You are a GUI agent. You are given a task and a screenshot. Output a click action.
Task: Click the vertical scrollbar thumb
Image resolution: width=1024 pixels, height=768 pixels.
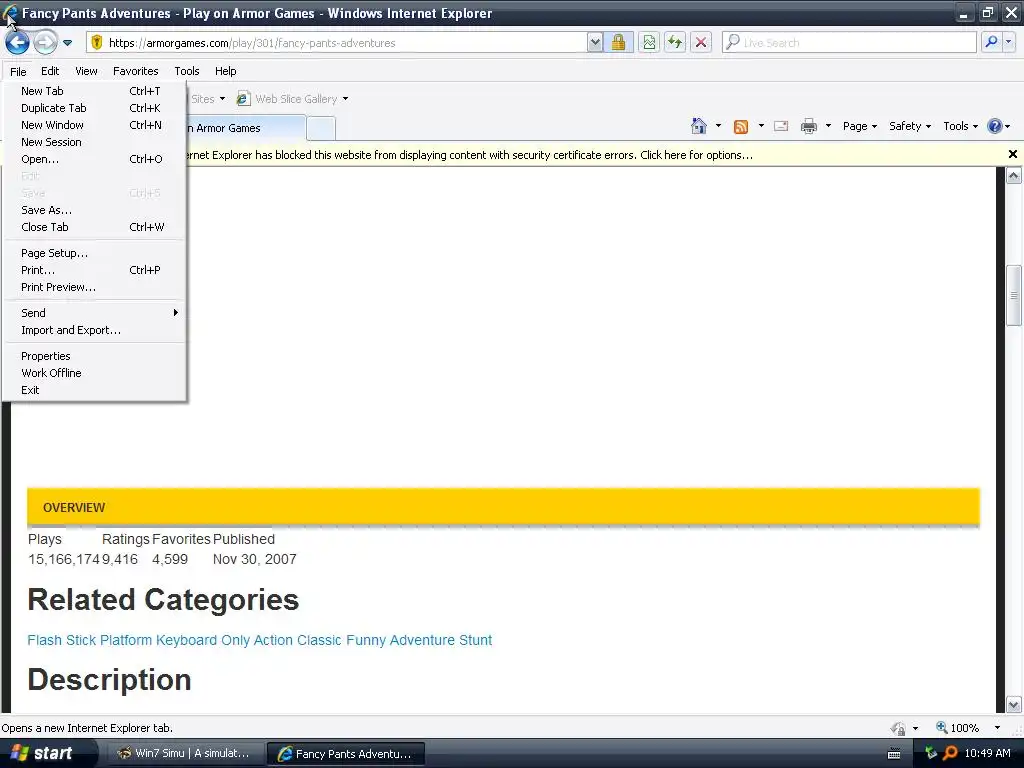[x=1013, y=295]
